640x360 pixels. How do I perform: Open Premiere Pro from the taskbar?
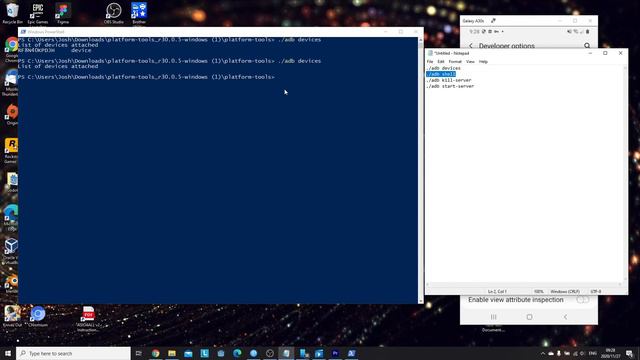[335, 353]
